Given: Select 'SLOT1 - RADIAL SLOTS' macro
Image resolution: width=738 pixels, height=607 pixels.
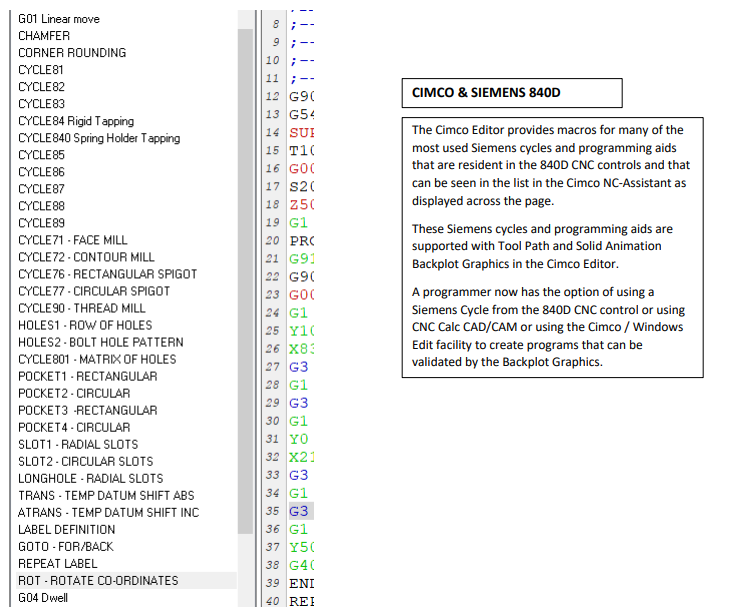Looking at the screenshot, I should click(x=78, y=444).
